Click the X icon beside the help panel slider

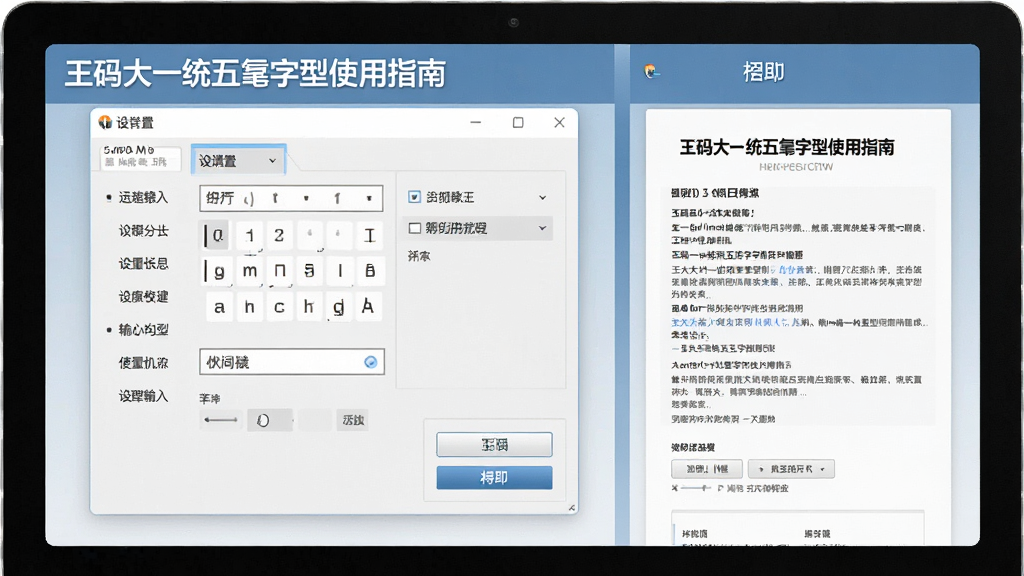[675, 488]
